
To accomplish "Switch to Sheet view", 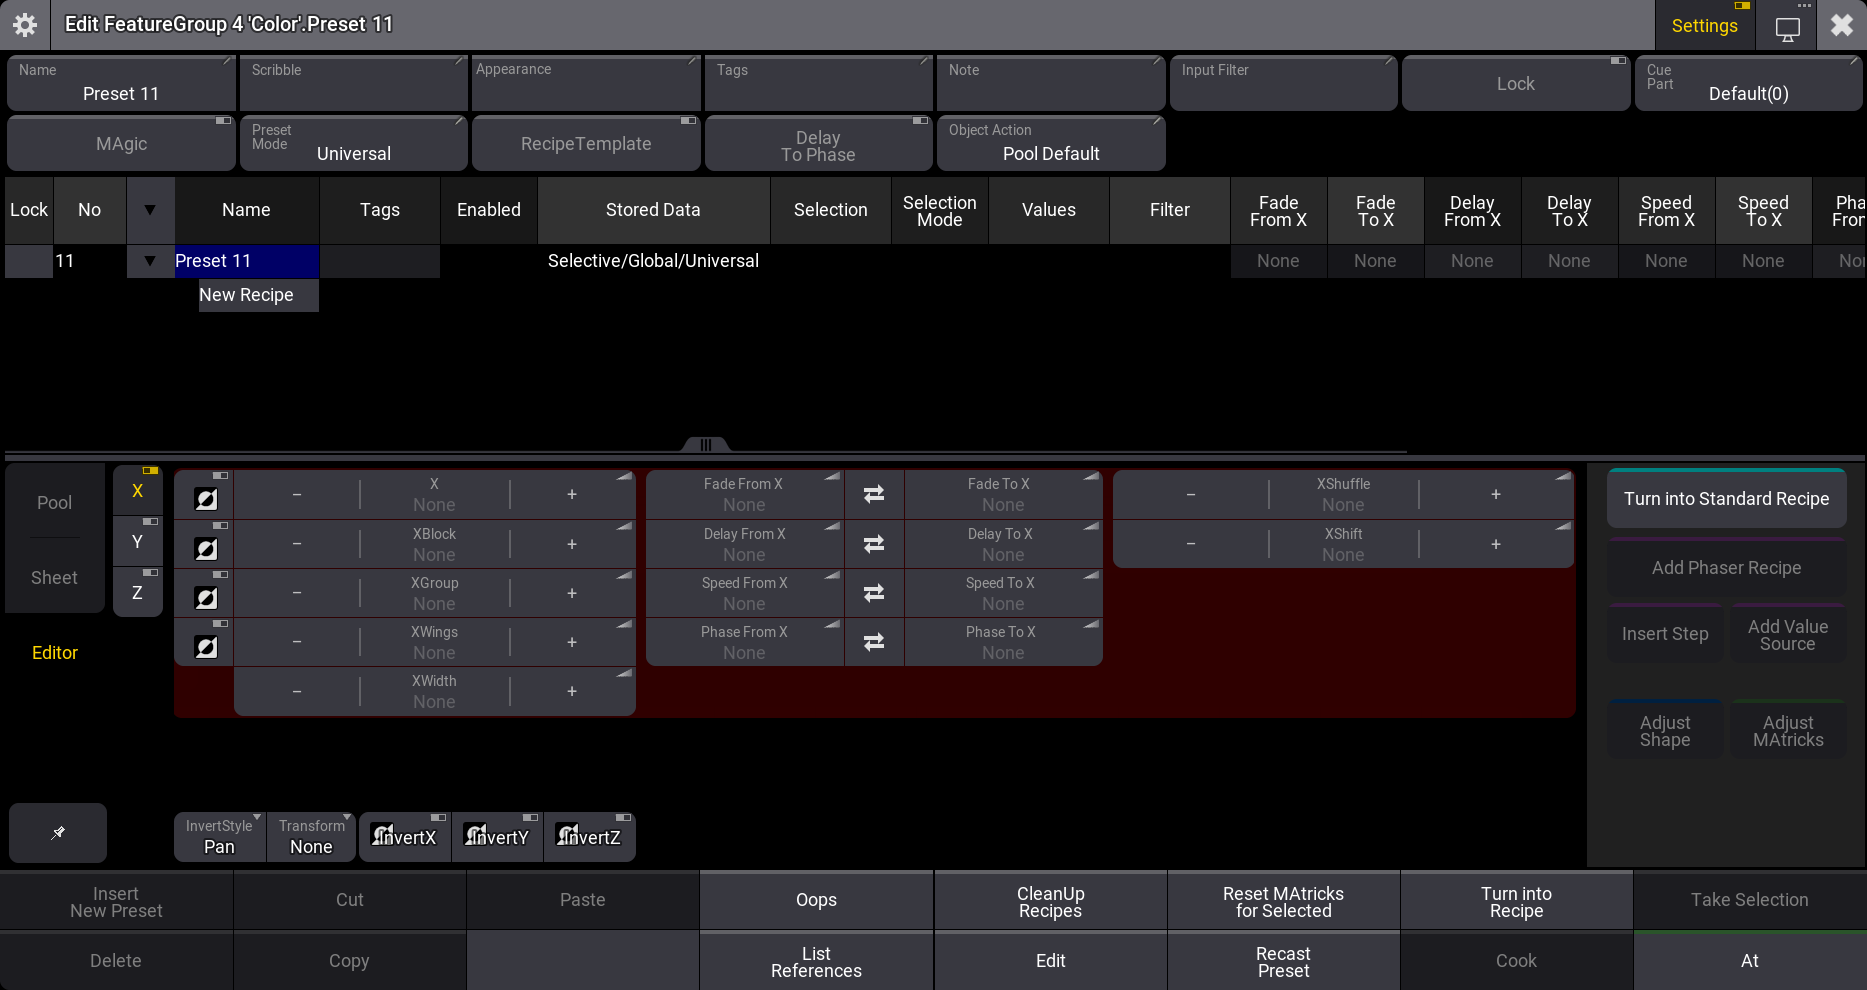I will 54,578.
